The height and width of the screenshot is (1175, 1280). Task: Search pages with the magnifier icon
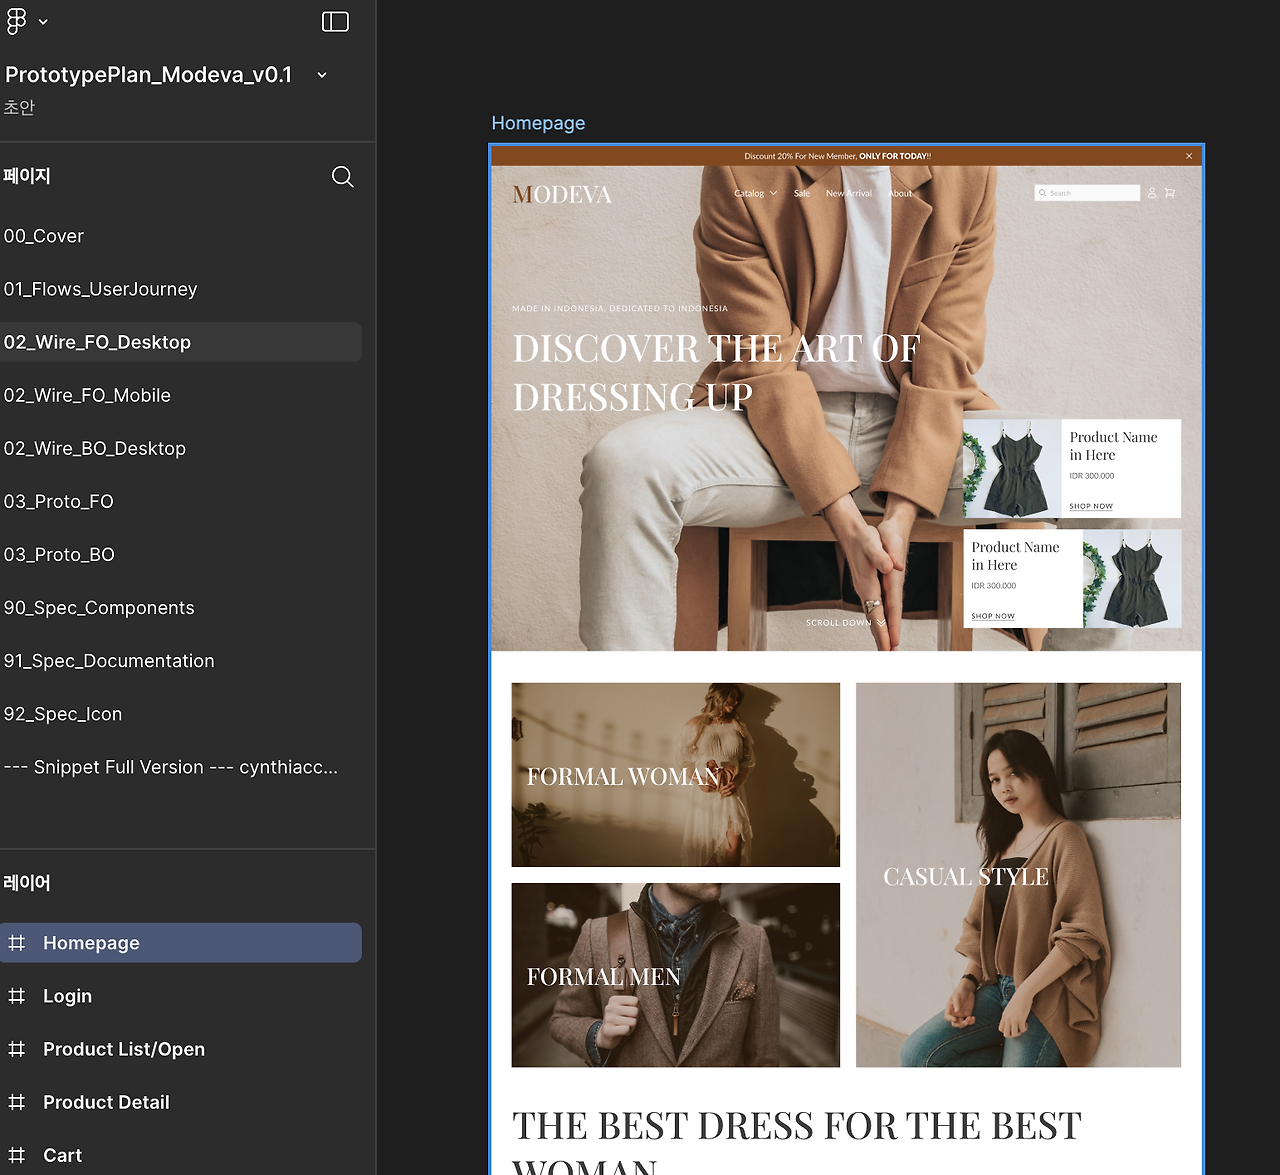tap(342, 177)
